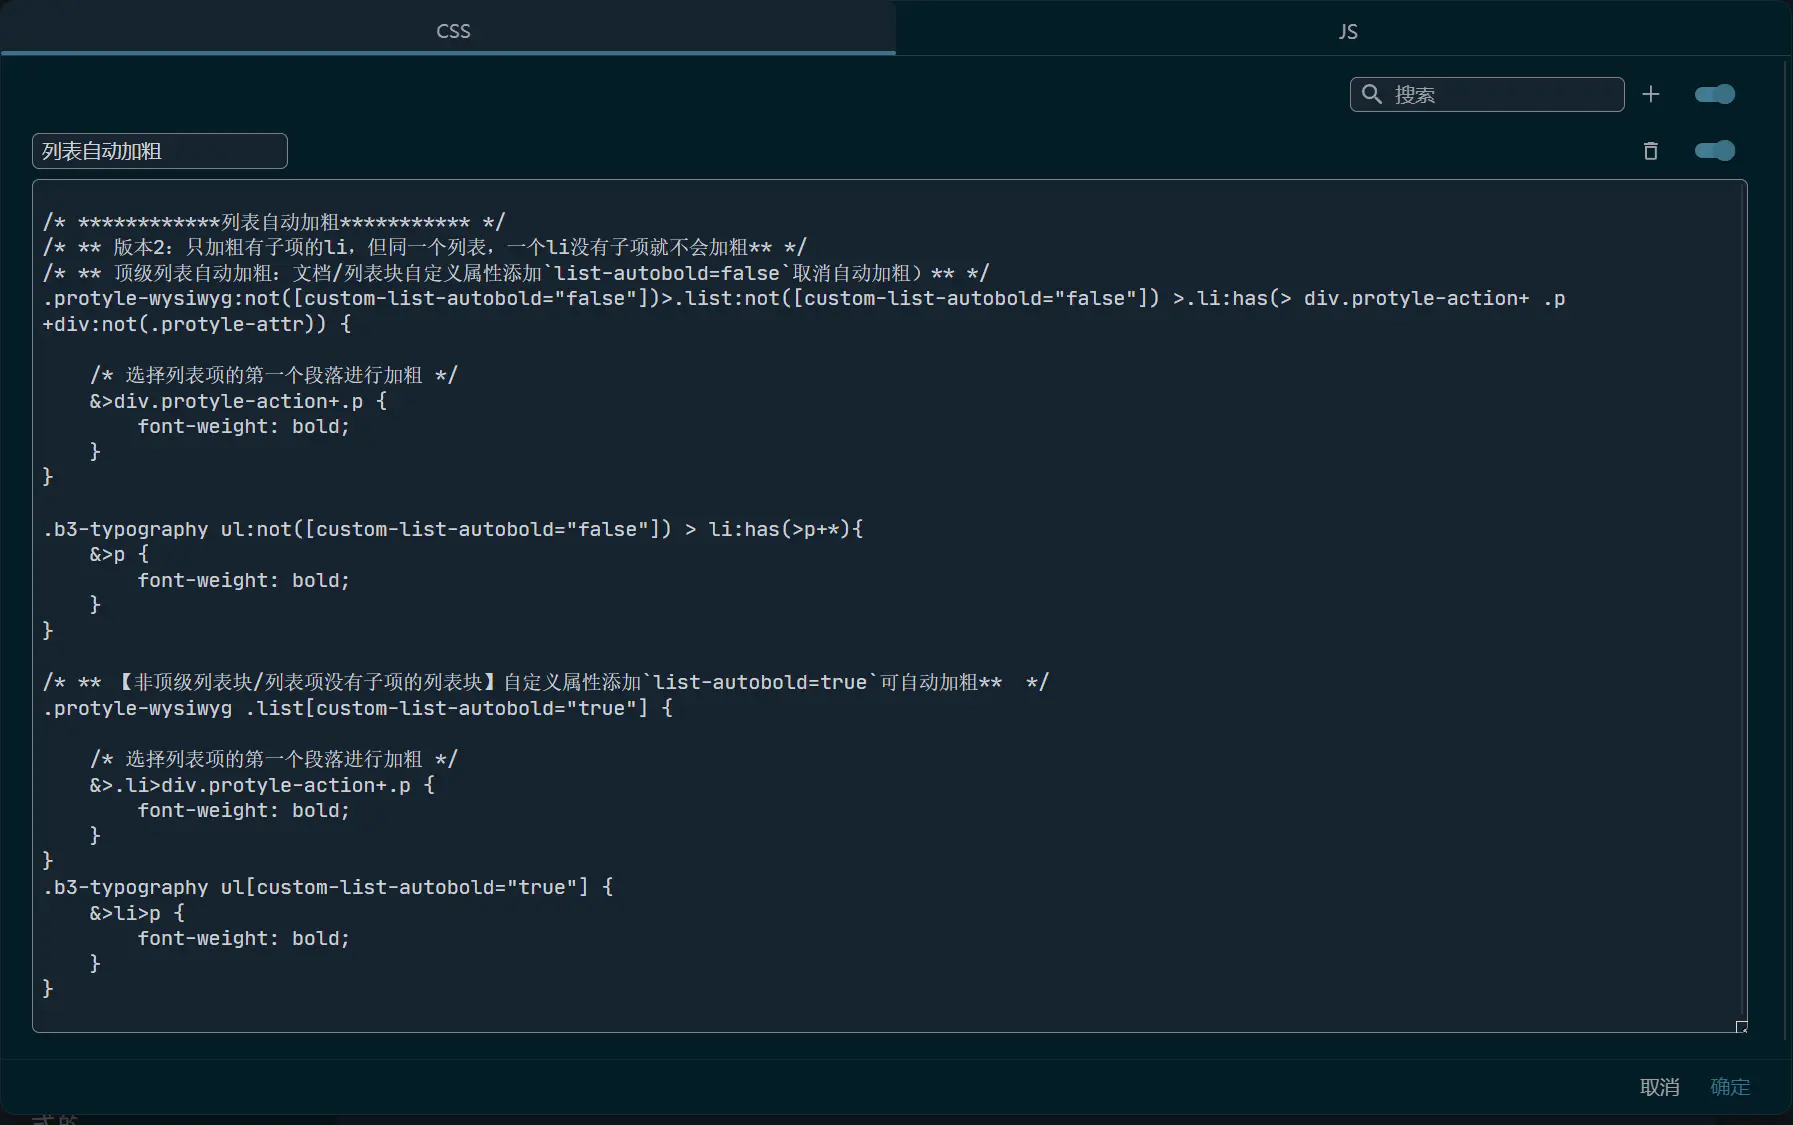Screen dimensions: 1793x1125
Task: Add a new snippet with plus icon
Action: click(1650, 94)
